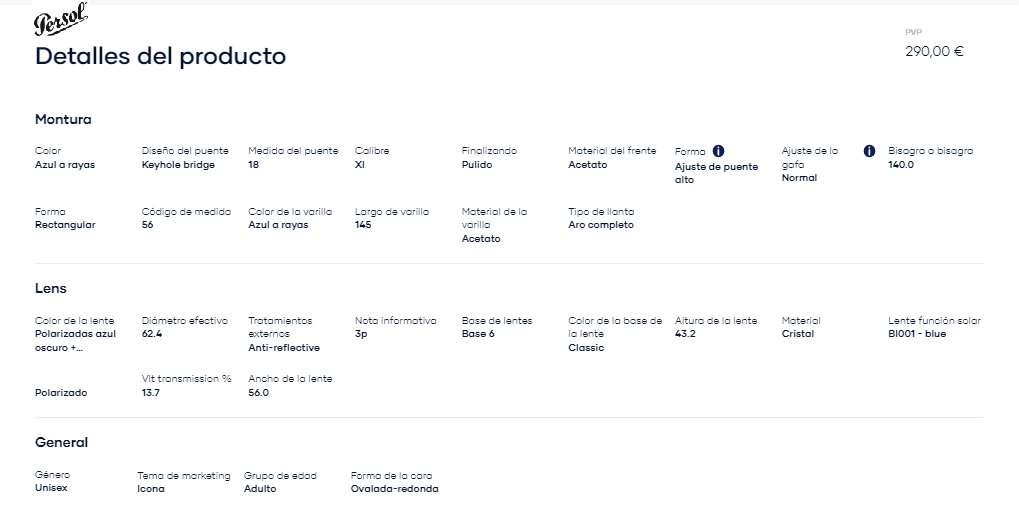Click the truncated Polarizadas azul oscuro text
The width and height of the screenshot is (1019, 526).
coord(75,341)
